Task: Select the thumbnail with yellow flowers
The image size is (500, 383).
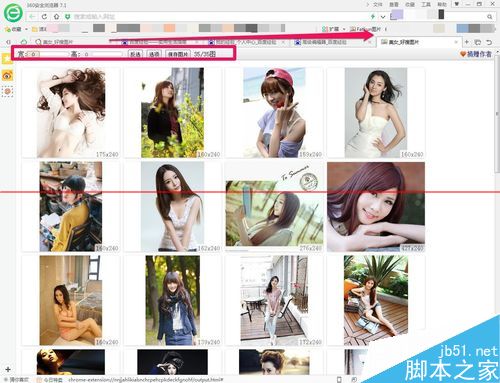Action: (172, 113)
